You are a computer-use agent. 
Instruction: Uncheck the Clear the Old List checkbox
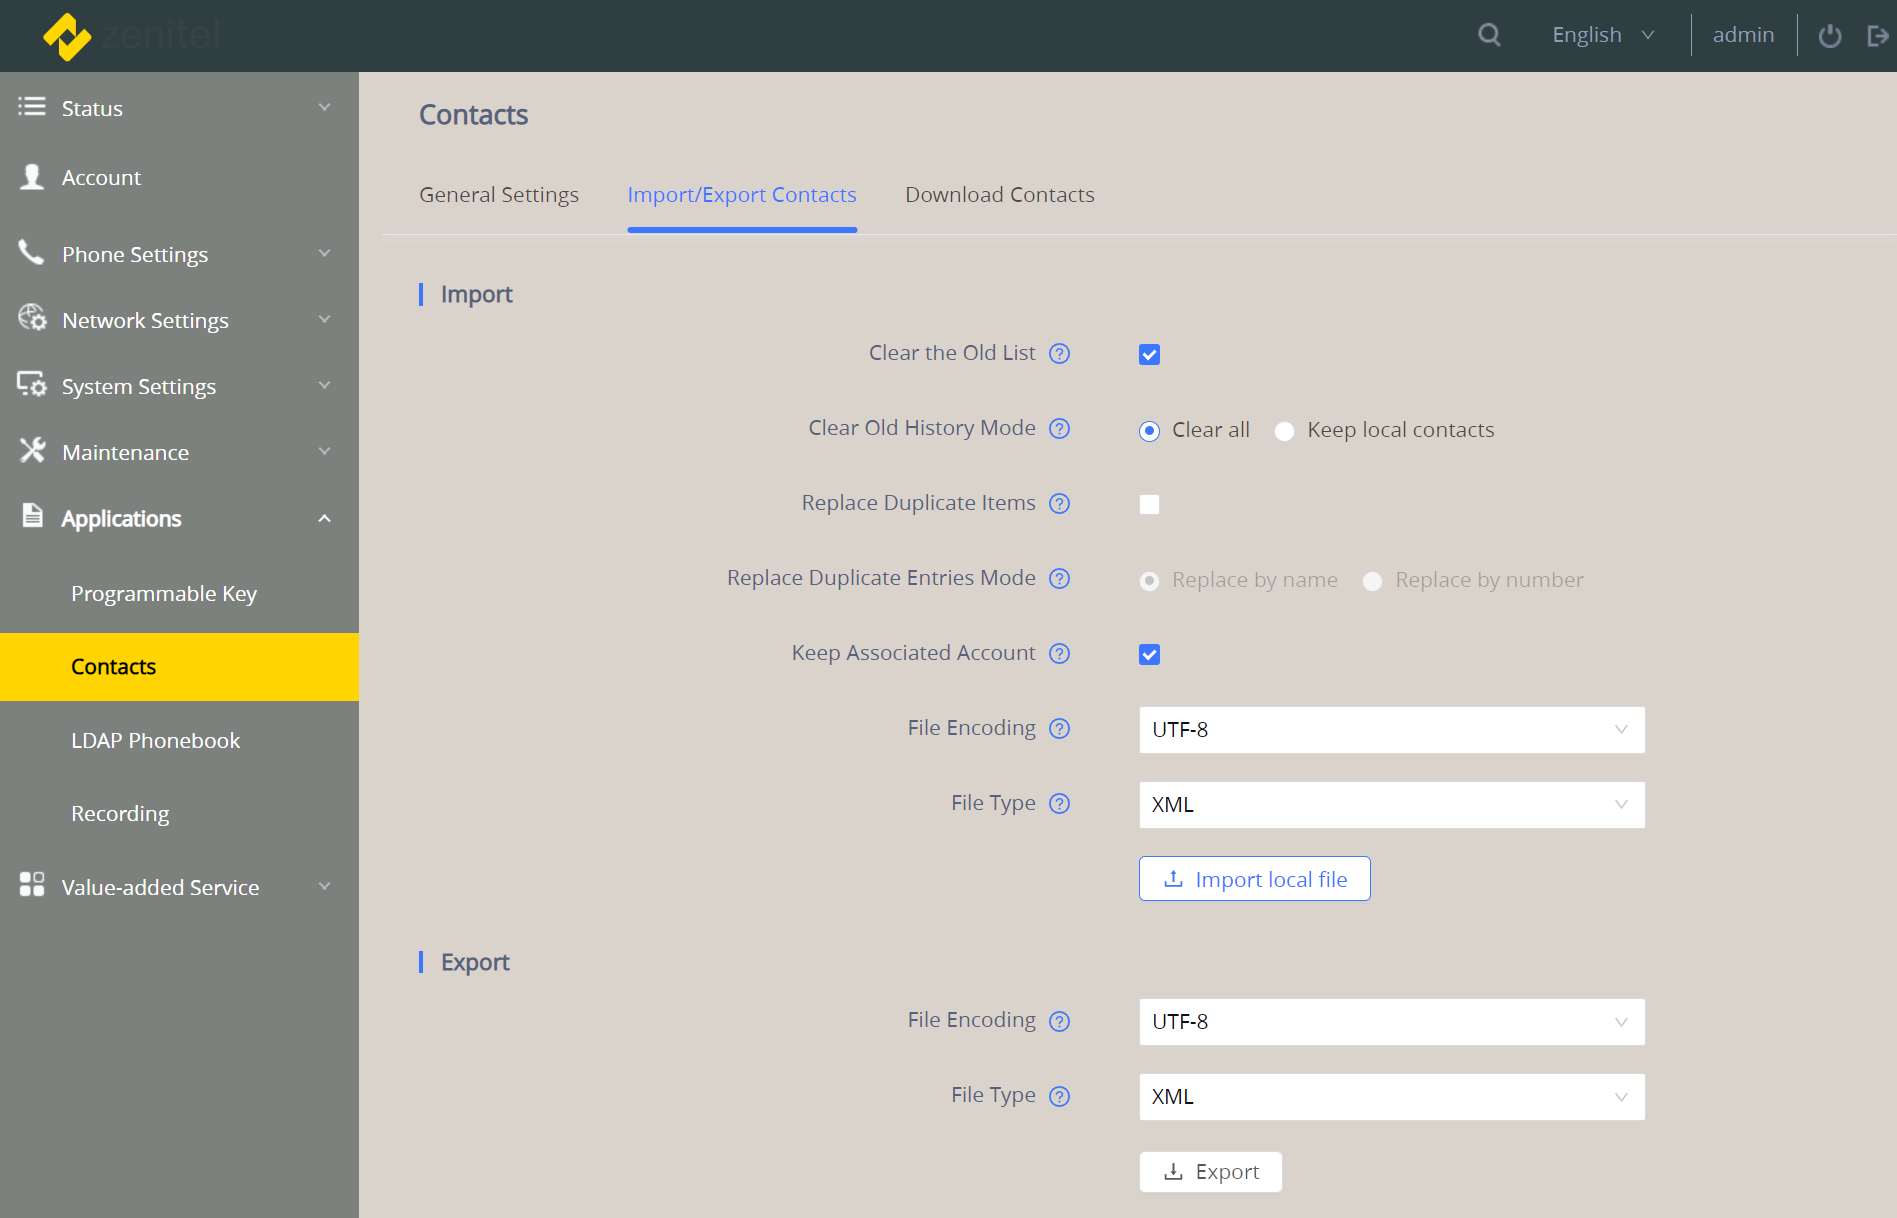coord(1149,355)
